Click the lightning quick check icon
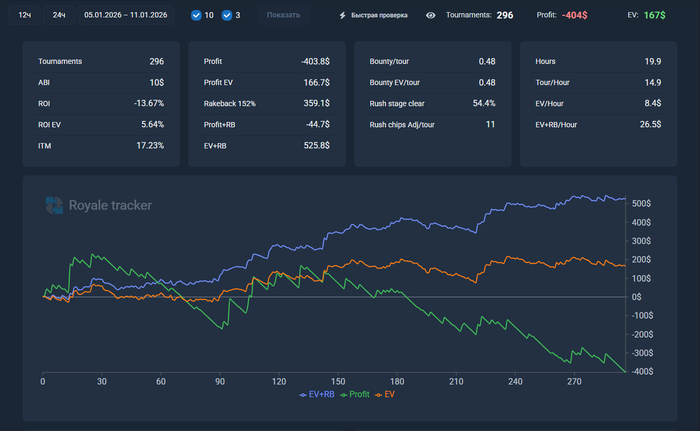The width and height of the screenshot is (700, 431). pos(342,15)
